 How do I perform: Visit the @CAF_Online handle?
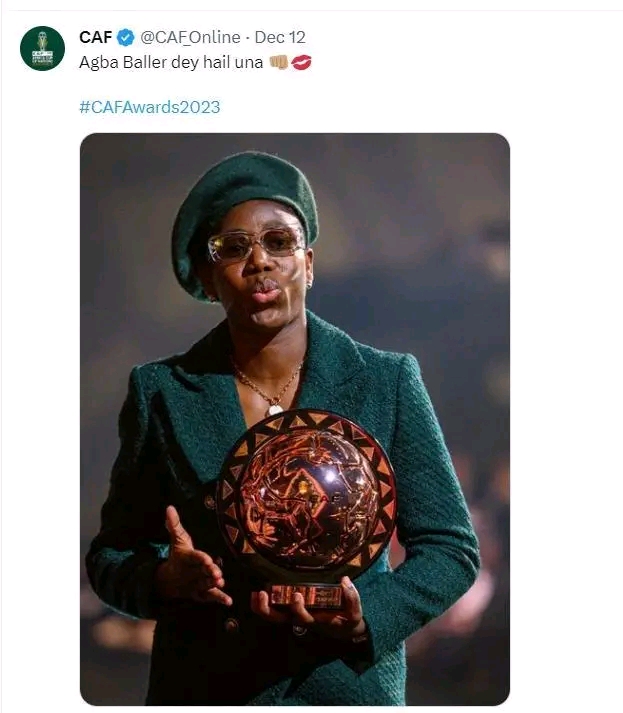point(190,38)
